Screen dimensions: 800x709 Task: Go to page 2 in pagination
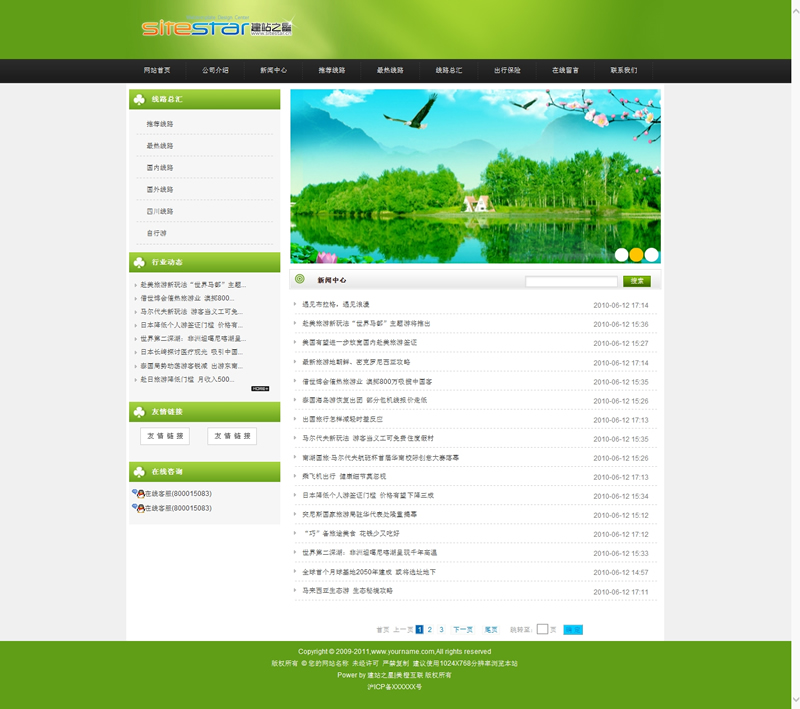[430, 630]
